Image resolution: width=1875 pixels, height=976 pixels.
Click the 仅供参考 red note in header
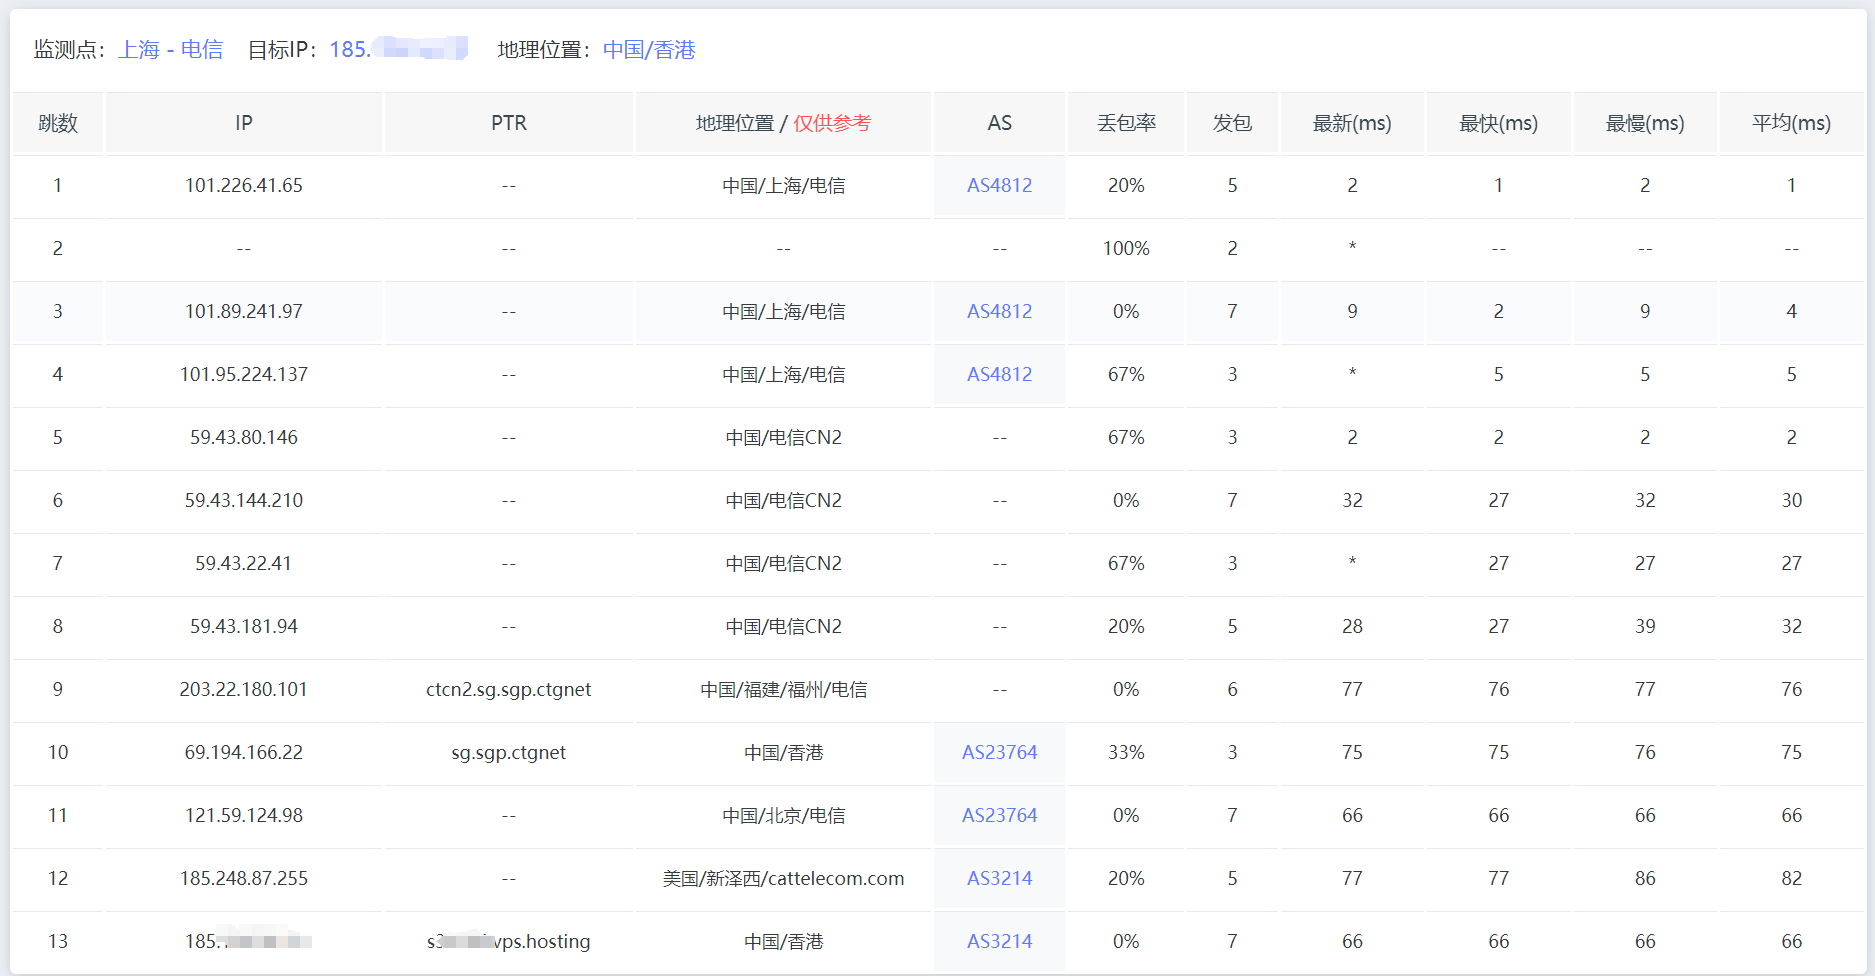[x=832, y=123]
